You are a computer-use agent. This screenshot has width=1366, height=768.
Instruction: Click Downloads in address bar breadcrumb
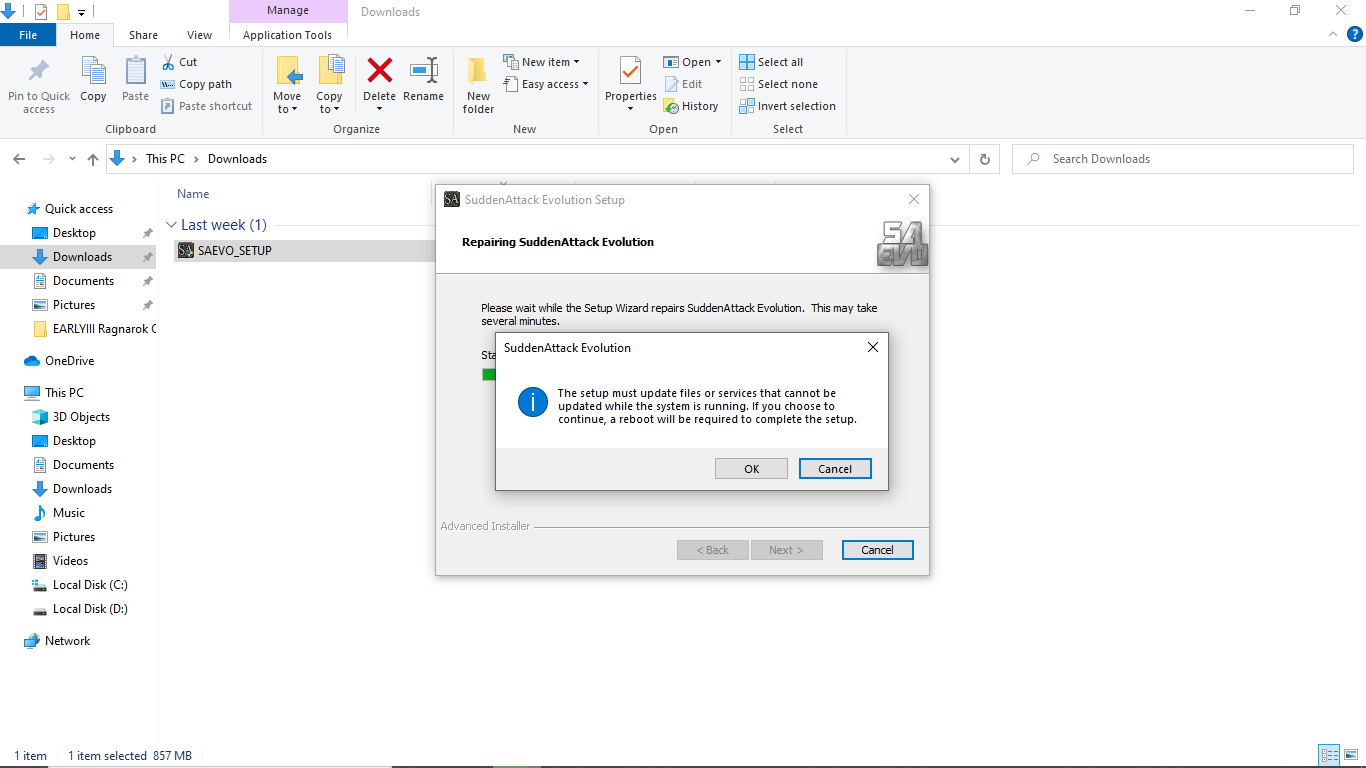(x=237, y=159)
